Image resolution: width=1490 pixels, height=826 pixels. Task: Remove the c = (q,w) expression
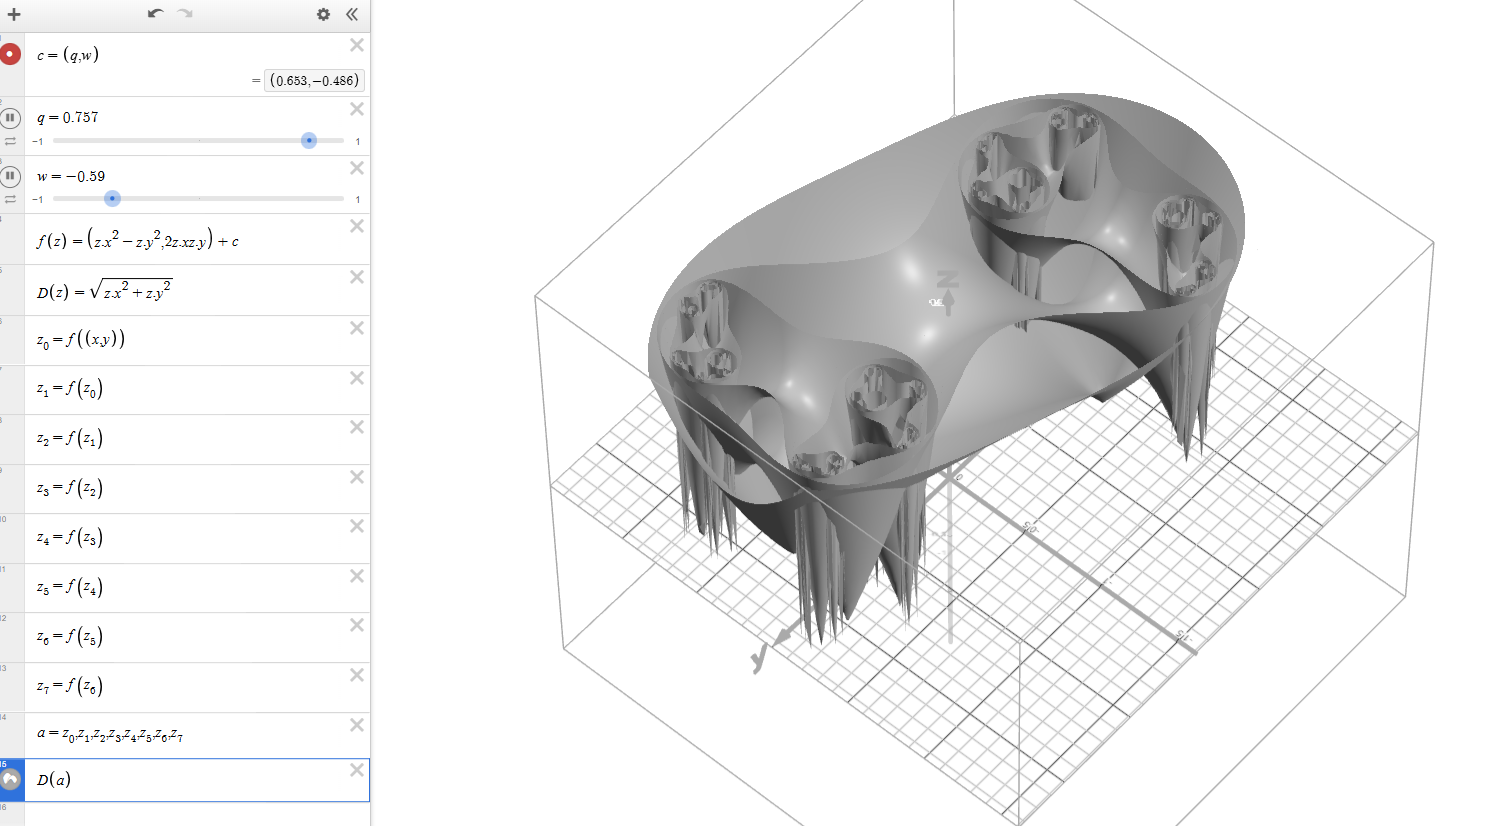pyautogui.click(x=356, y=45)
